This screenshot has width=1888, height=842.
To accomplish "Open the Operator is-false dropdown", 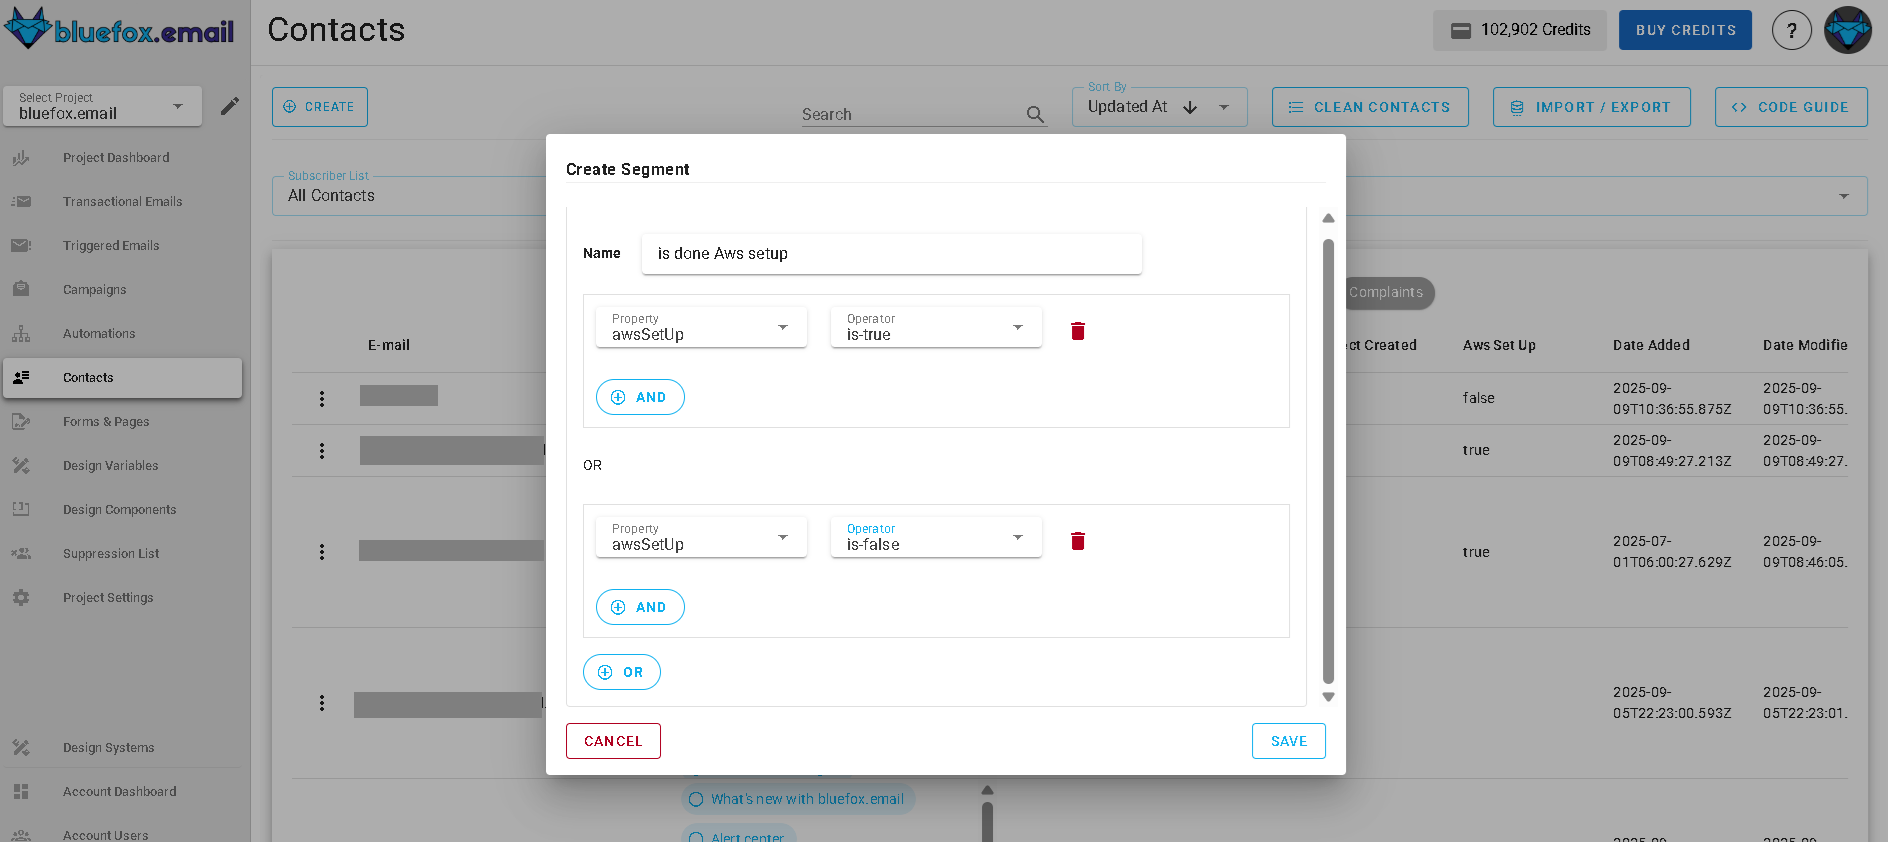I will pos(936,537).
